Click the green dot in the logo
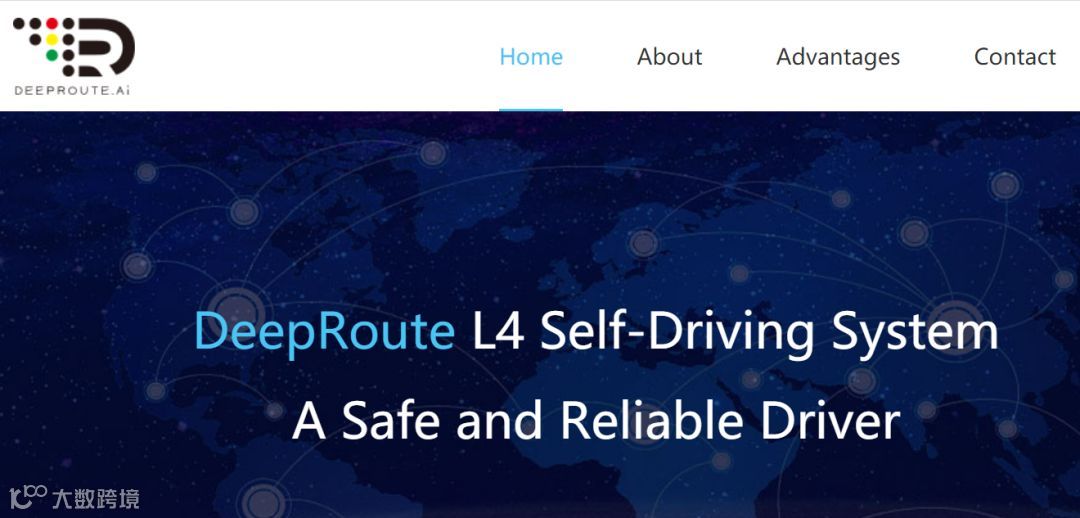Image resolution: width=1080 pixels, height=518 pixels. click(52, 55)
